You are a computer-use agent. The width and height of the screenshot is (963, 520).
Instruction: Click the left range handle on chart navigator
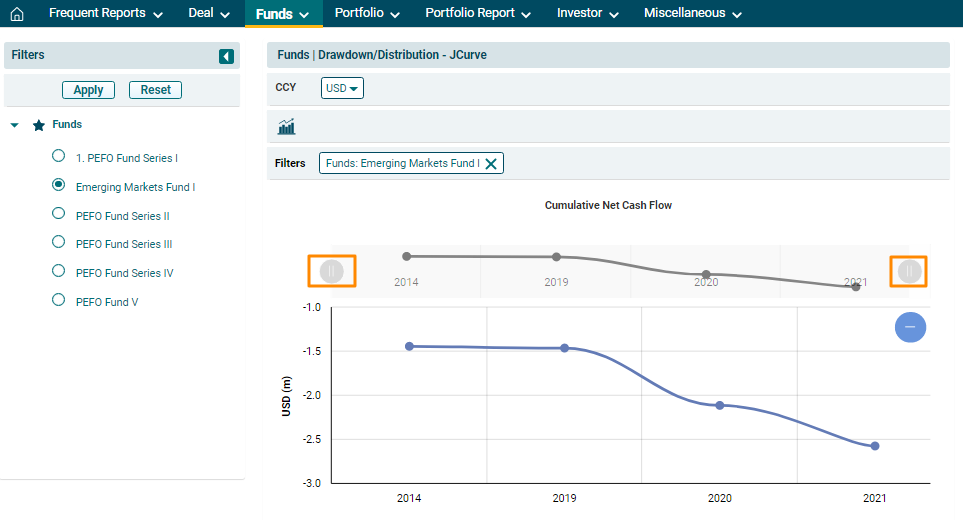click(x=332, y=271)
